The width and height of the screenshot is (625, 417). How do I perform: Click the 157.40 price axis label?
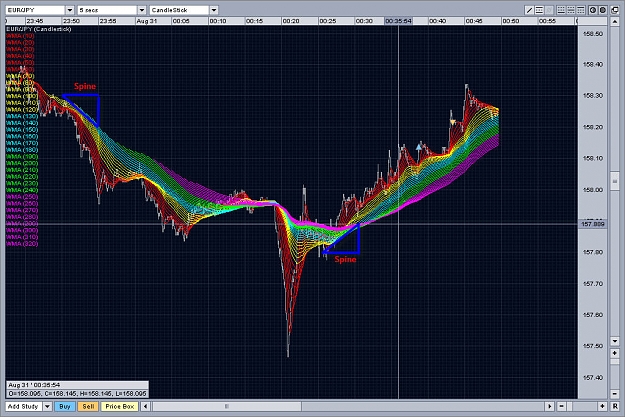tap(593, 378)
